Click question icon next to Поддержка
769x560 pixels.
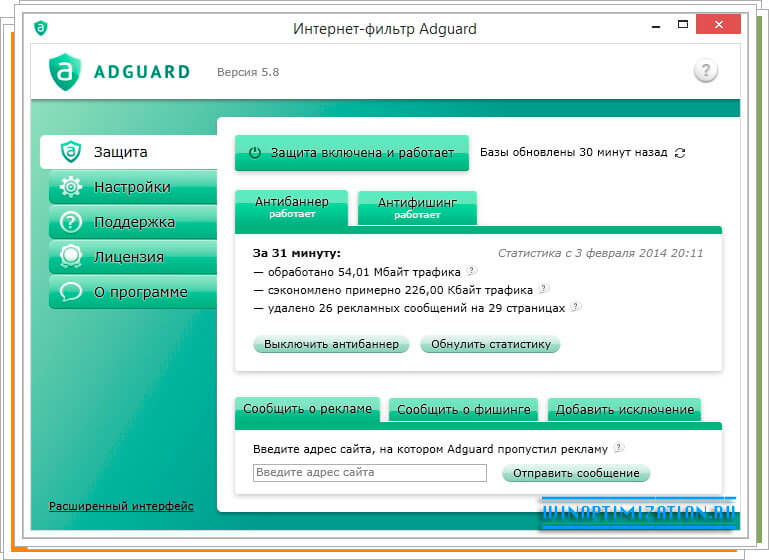click(71, 222)
